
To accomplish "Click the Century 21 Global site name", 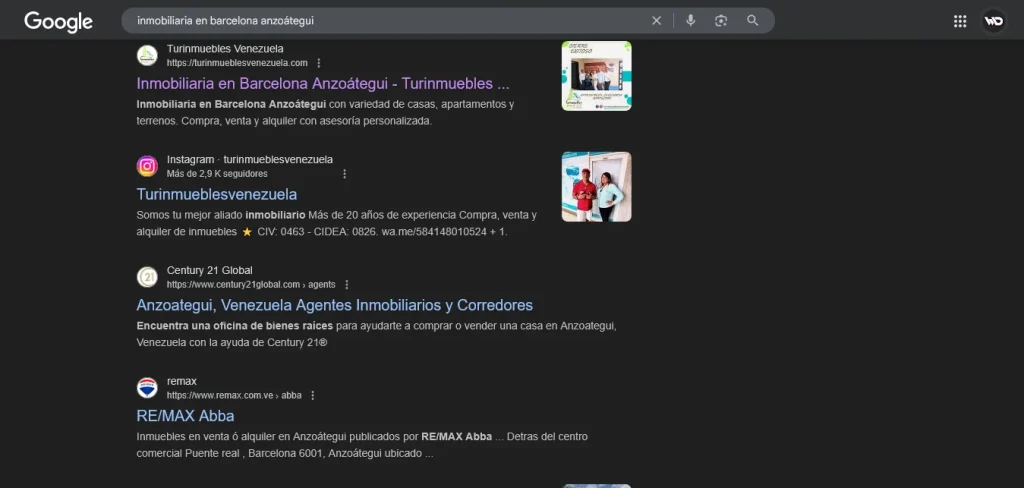I will [x=210, y=270].
